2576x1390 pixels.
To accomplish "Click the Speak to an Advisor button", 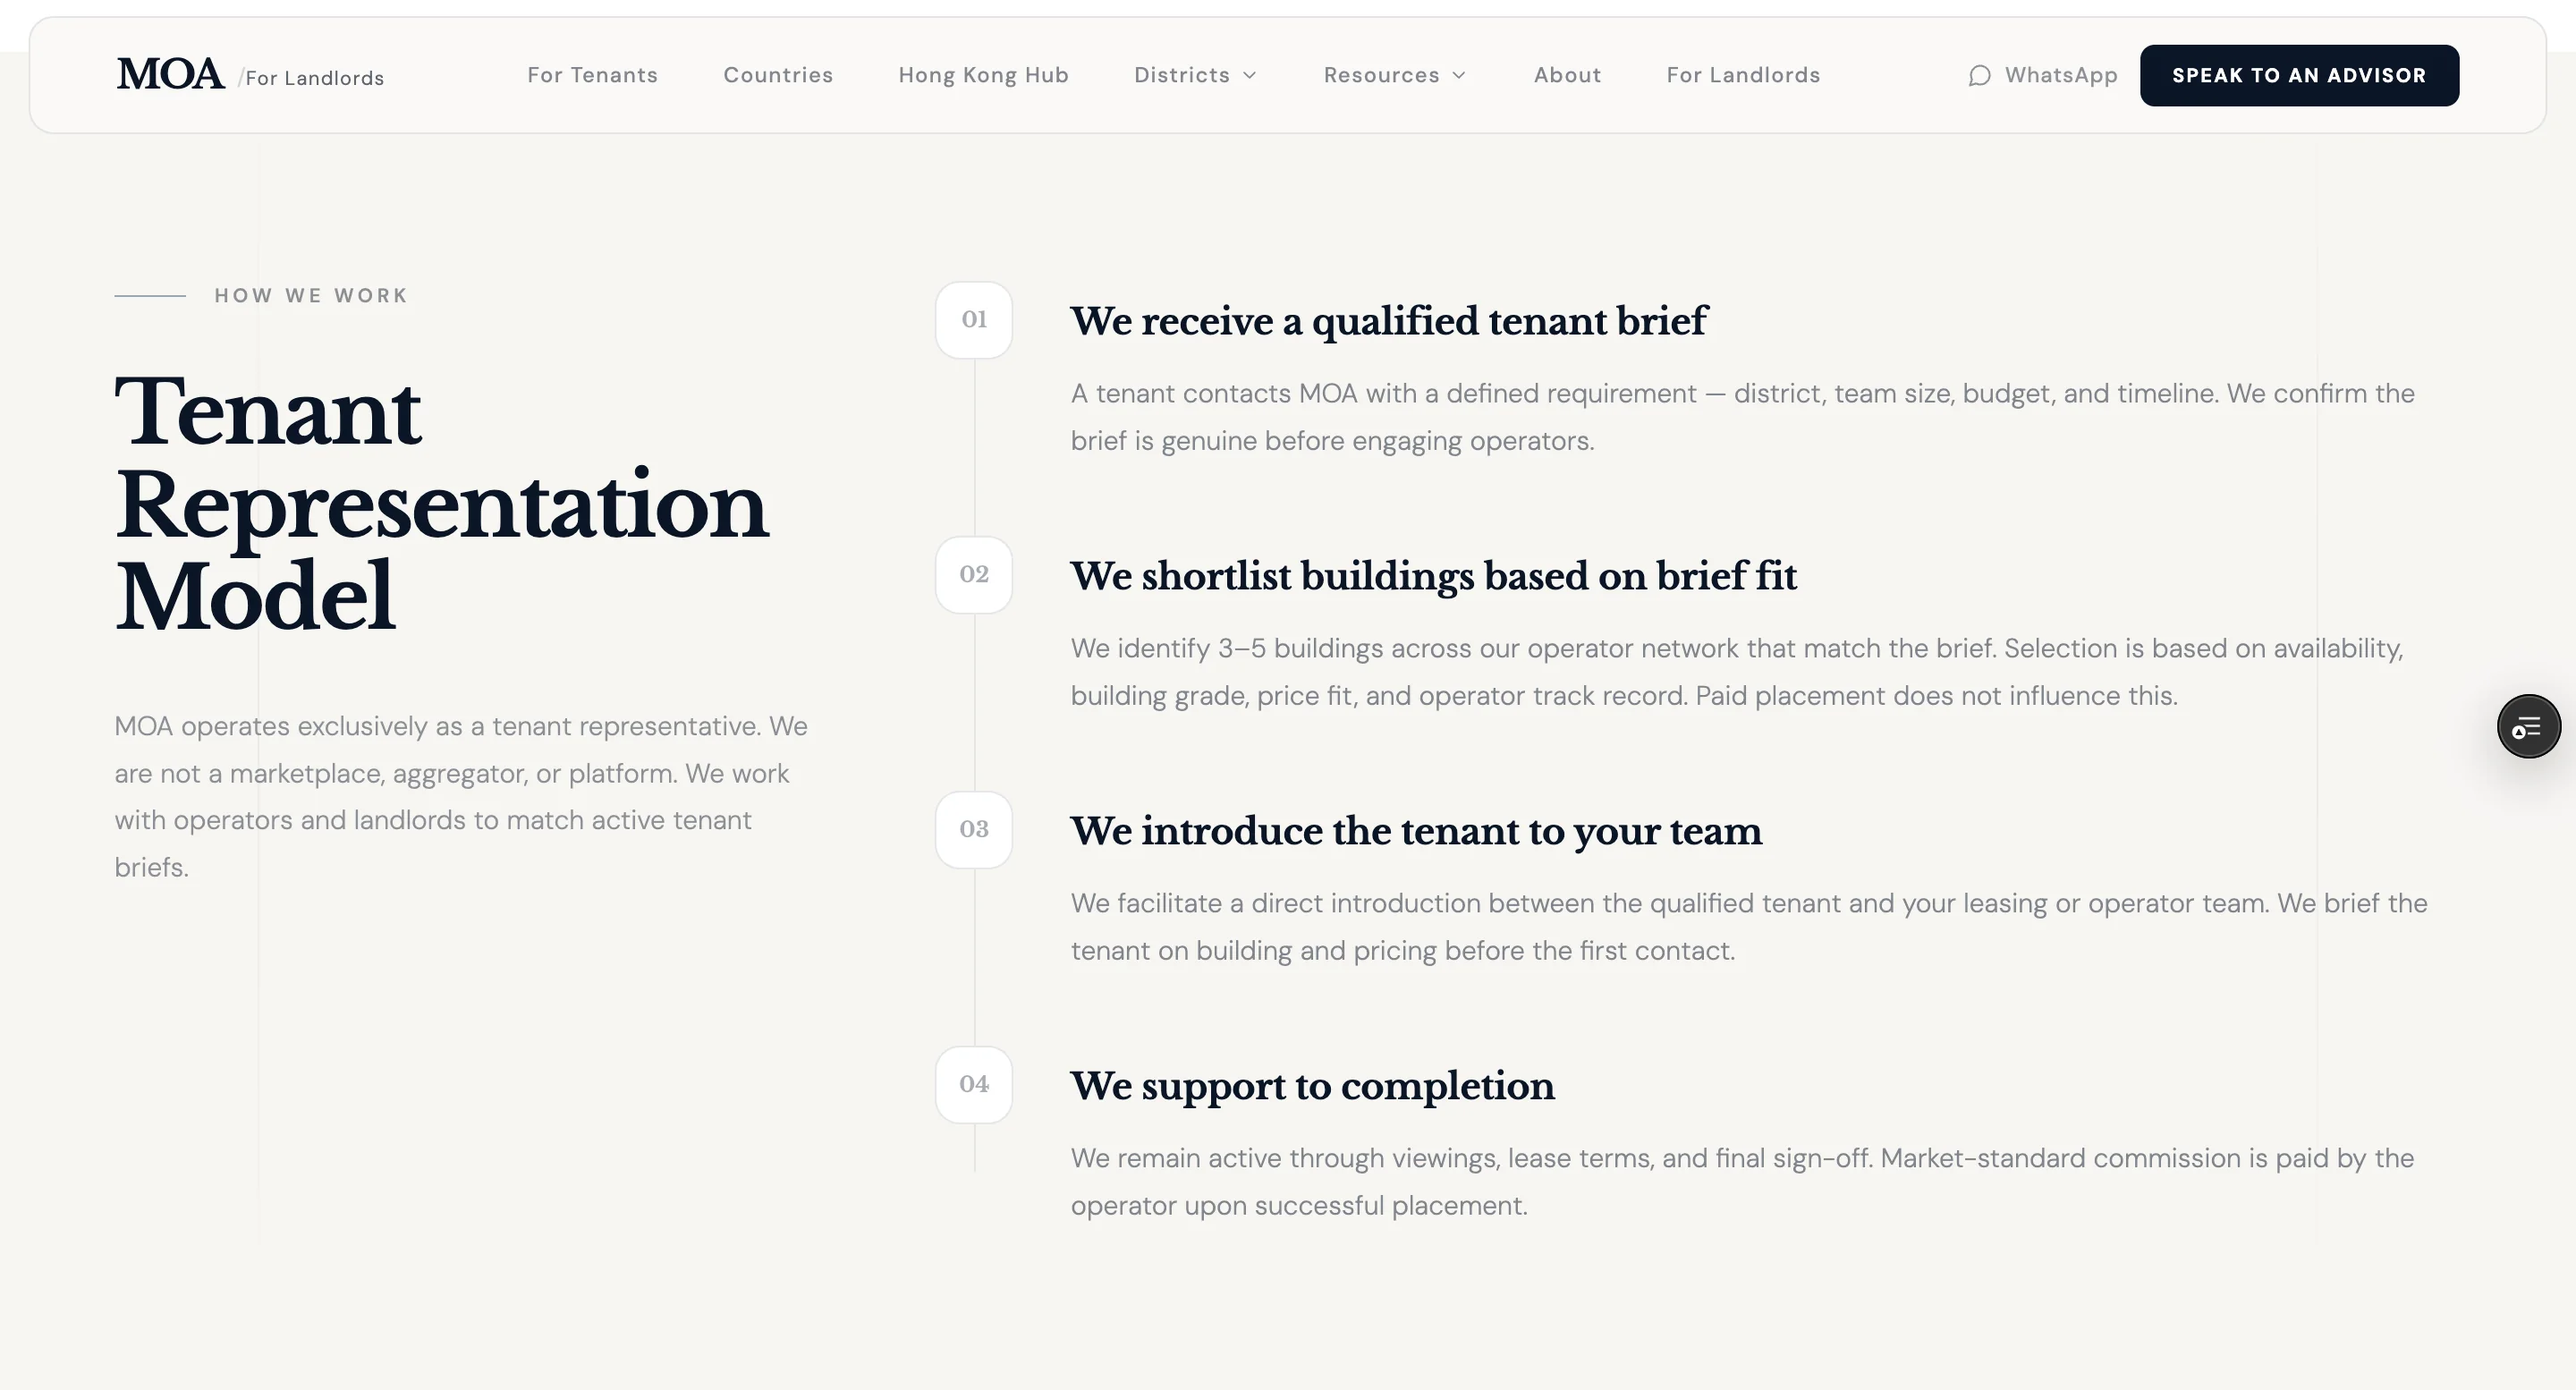I will 2299,75.
